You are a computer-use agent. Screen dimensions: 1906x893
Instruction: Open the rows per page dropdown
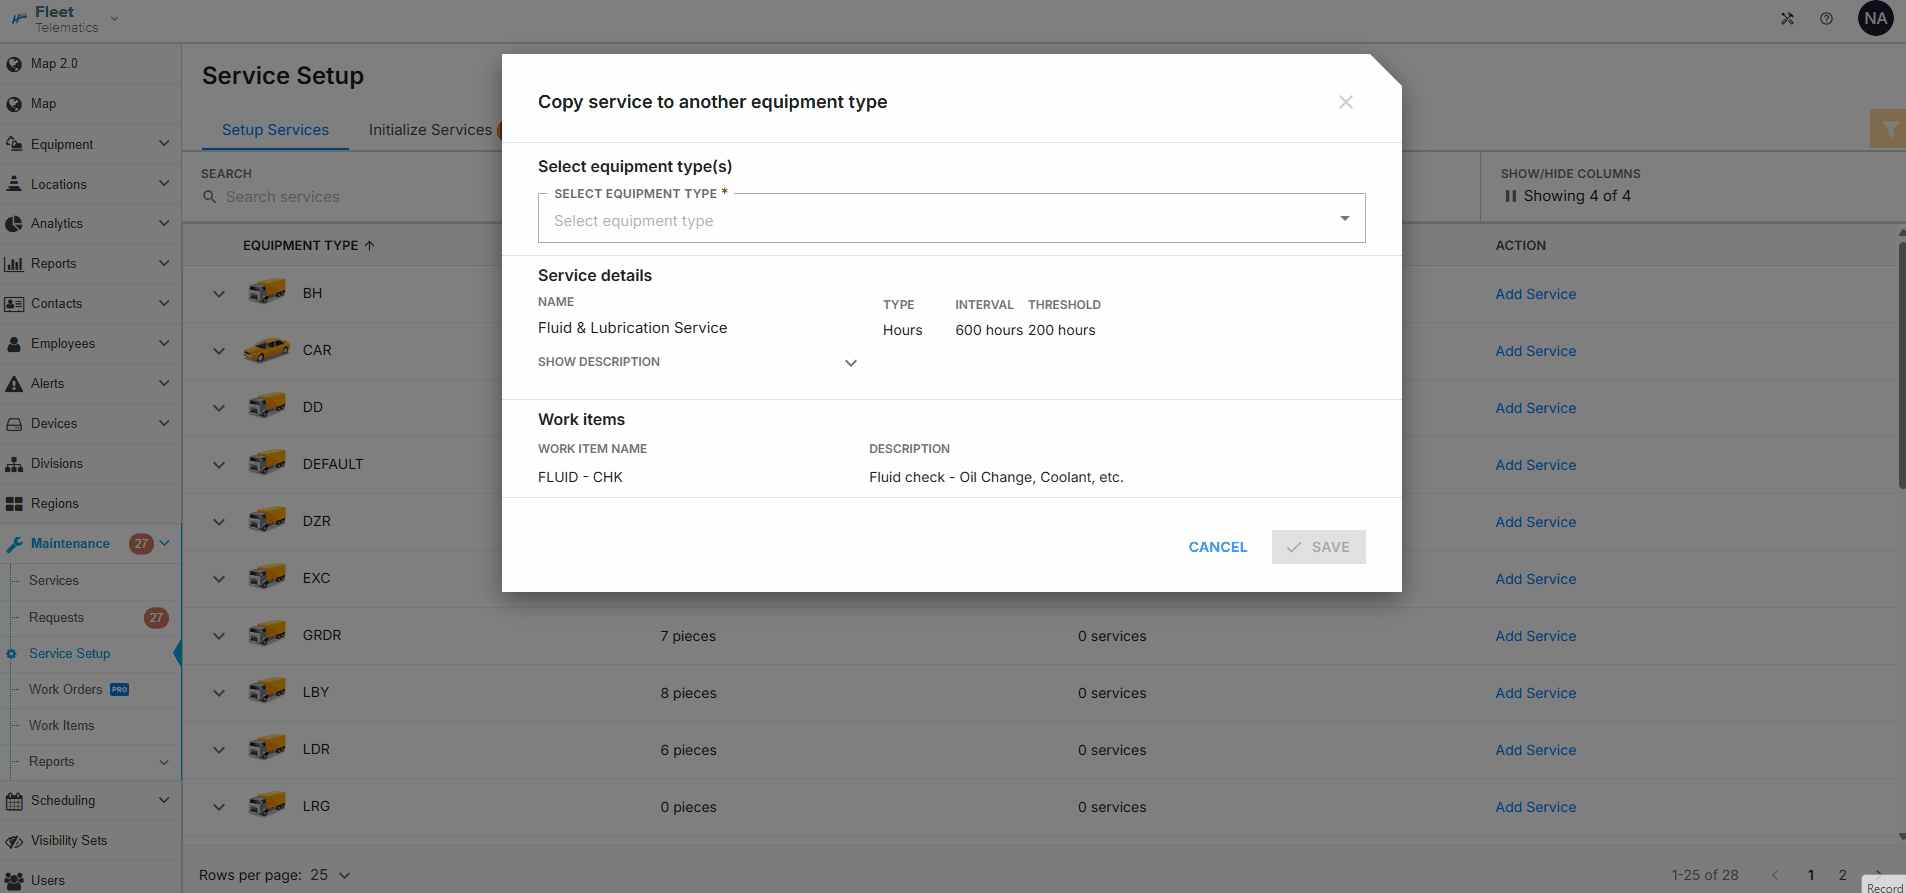[331, 875]
